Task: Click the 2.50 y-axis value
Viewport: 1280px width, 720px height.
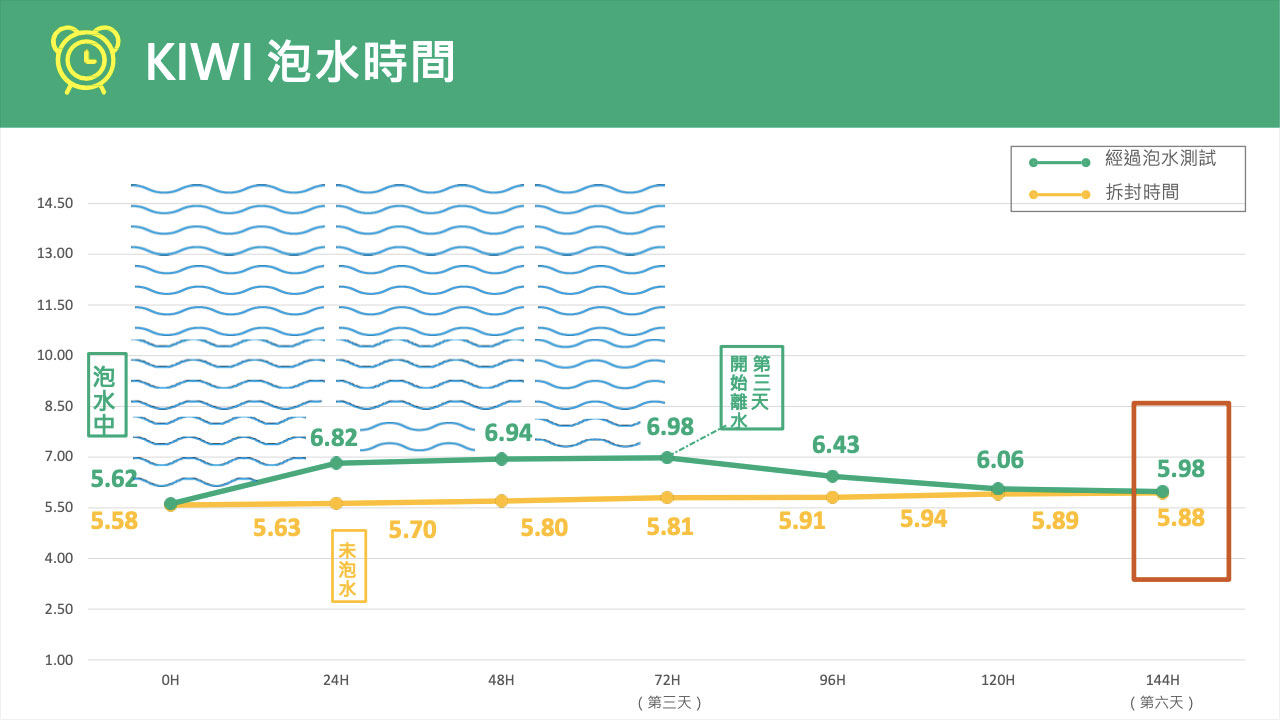Action: [x=58, y=609]
